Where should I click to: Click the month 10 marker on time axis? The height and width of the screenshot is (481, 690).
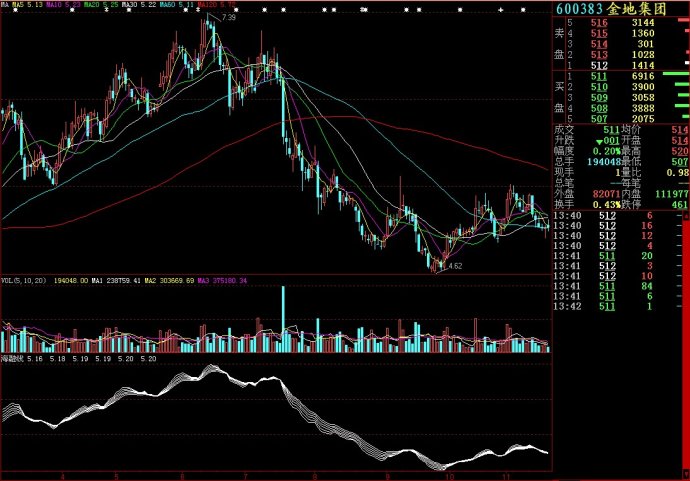tap(449, 476)
